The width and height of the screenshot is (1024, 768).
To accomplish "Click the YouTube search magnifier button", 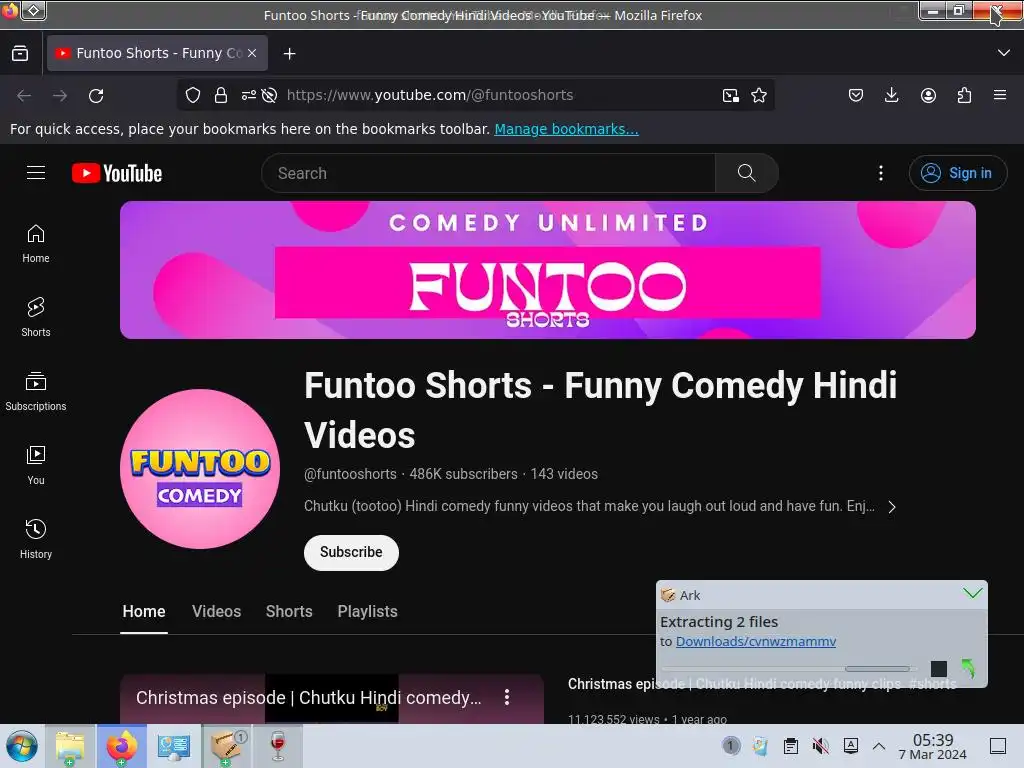I will click(746, 173).
